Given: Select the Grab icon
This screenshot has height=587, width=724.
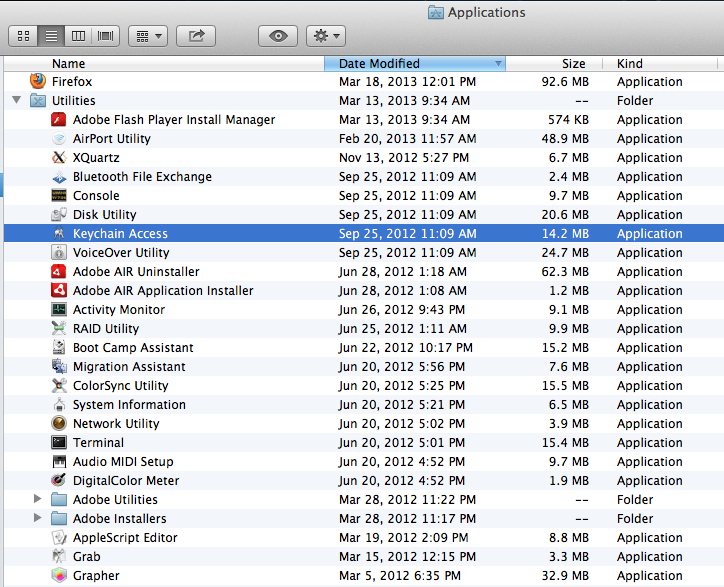Looking at the screenshot, I should coord(59,556).
